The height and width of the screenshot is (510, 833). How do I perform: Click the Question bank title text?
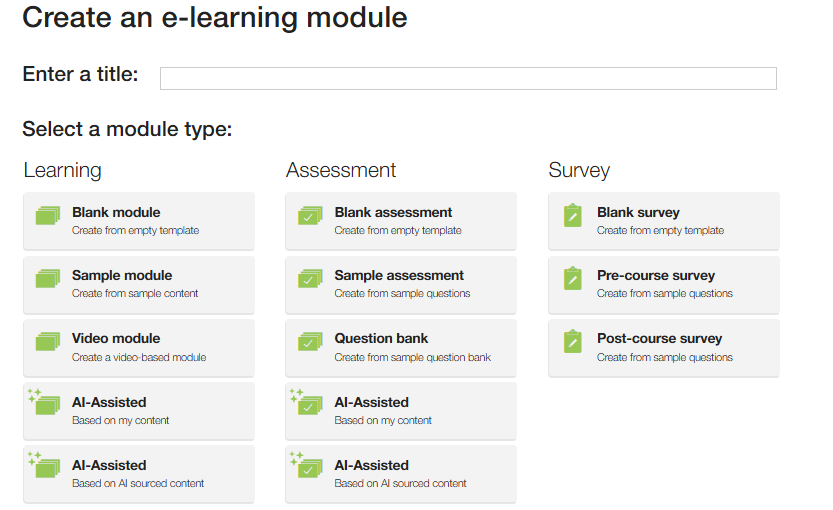click(x=381, y=338)
